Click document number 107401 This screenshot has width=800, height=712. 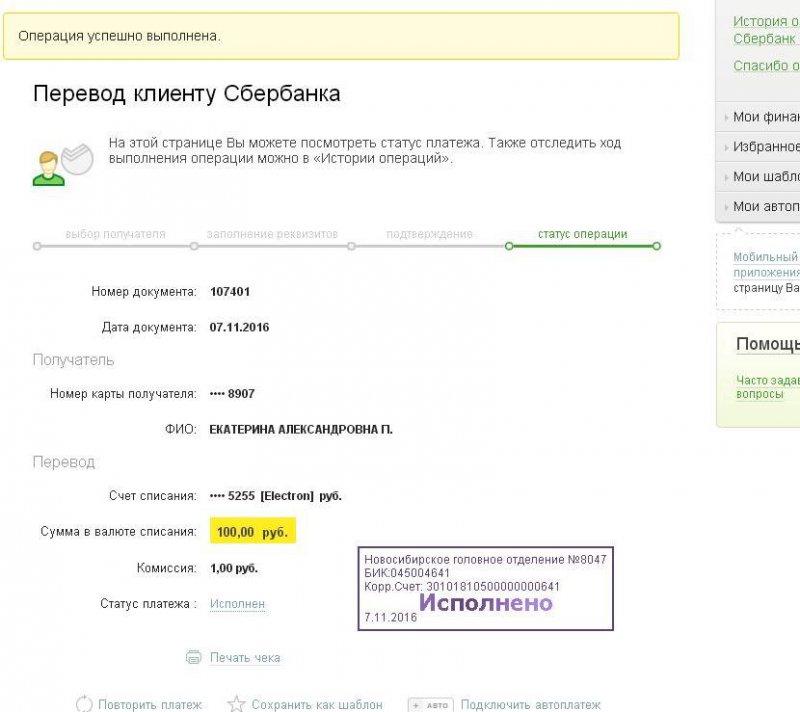230,292
